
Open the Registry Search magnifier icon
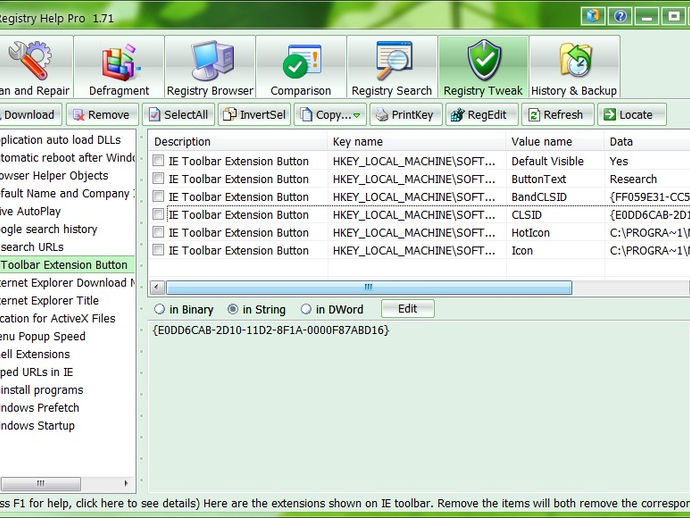pyautogui.click(x=393, y=60)
